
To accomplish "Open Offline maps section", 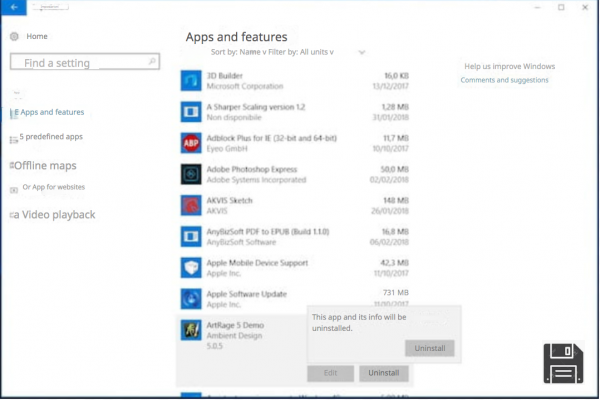I will pyautogui.click(x=43, y=165).
